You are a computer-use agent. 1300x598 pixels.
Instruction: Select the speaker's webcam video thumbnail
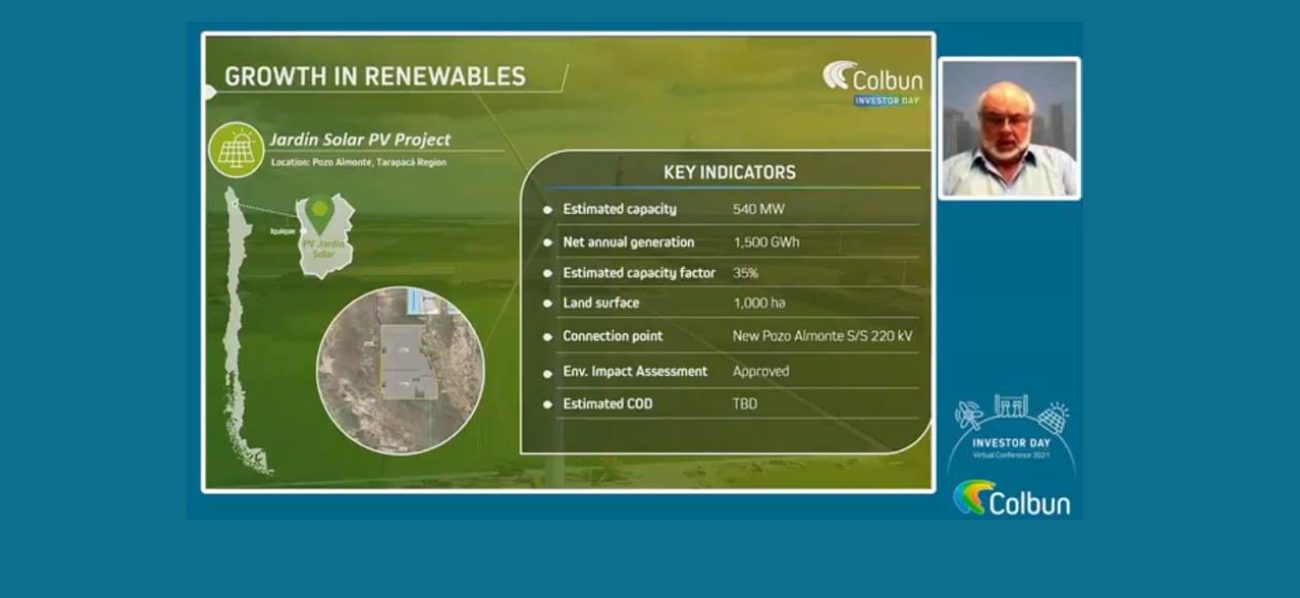[x=1009, y=129]
